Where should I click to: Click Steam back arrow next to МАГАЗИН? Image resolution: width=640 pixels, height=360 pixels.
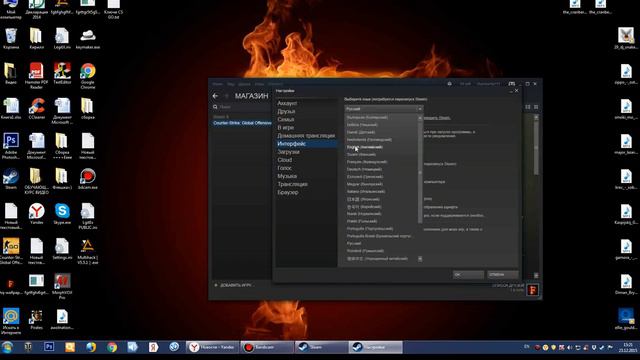coord(216,96)
